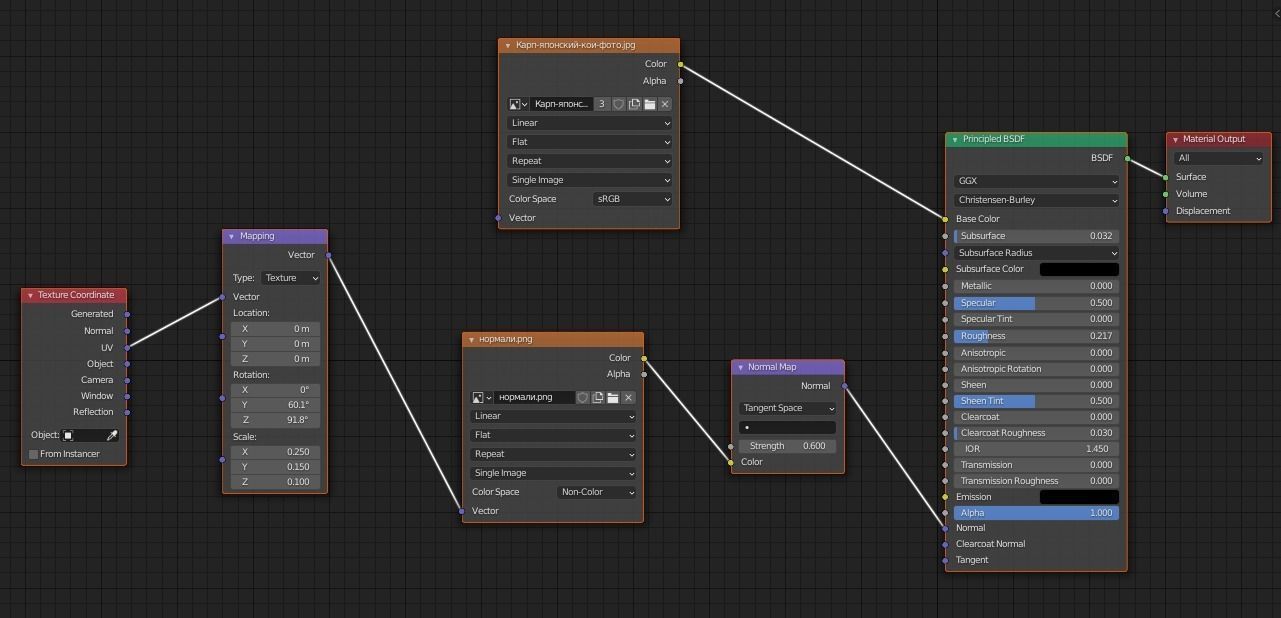Click Subsurface value field 0.032
The image size is (1281, 618).
(x=1036, y=236)
